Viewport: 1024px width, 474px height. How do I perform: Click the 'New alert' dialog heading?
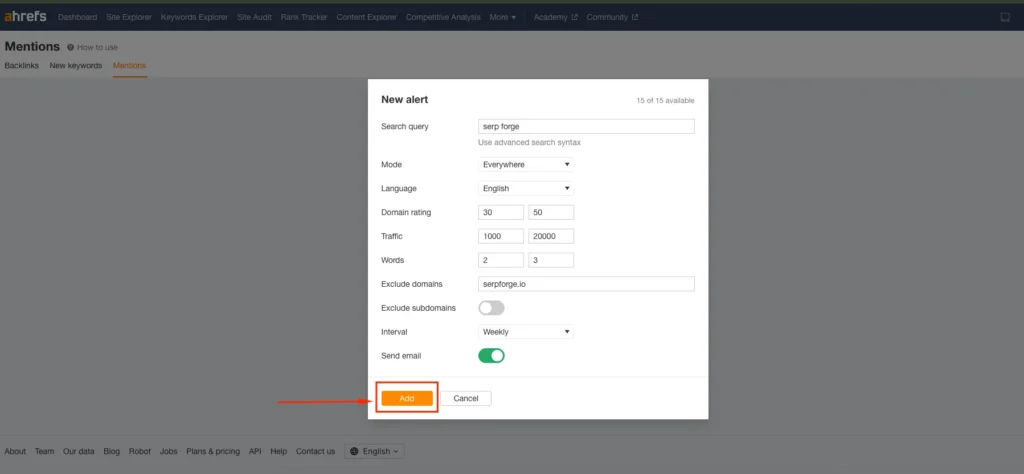(x=404, y=100)
